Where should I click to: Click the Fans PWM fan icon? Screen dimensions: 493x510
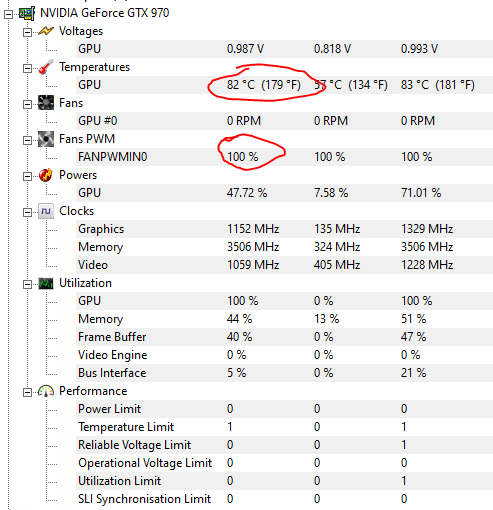click(x=46, y=139)
